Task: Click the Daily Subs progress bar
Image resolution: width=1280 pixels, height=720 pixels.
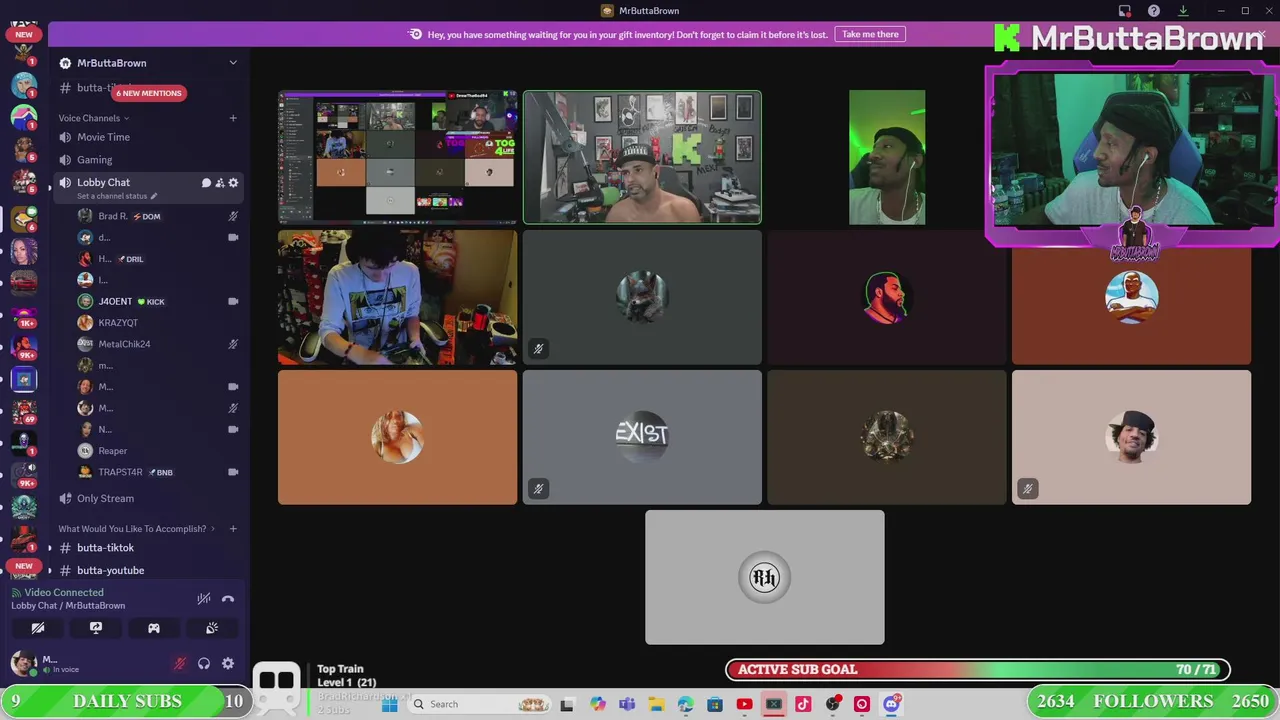Action: point(125,701)
